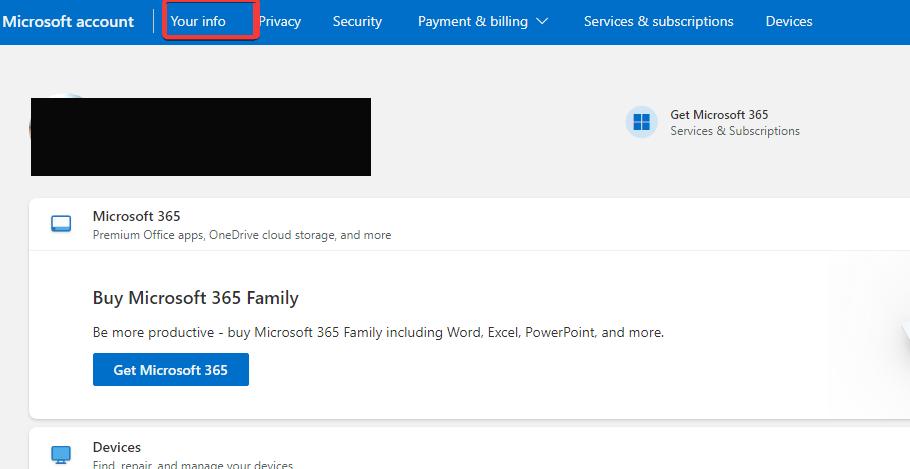Click the Services & Subscriptions subtitle text

pos(735,131)
